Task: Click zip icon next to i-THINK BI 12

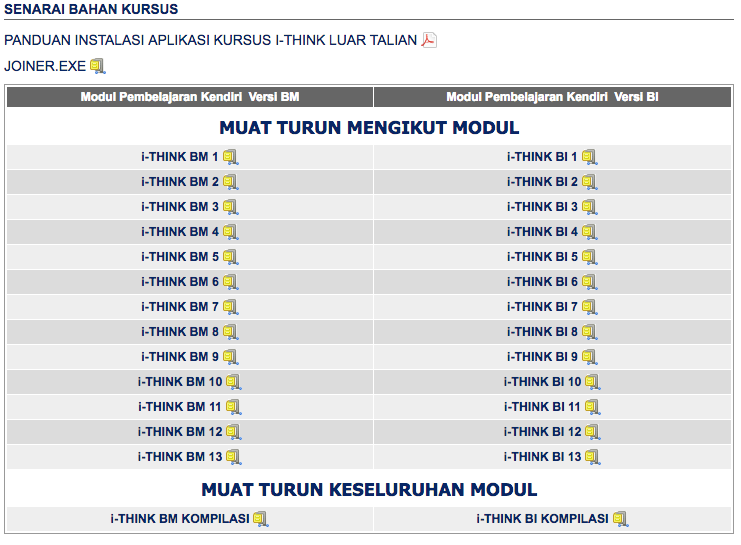Action: coord(593,433)
